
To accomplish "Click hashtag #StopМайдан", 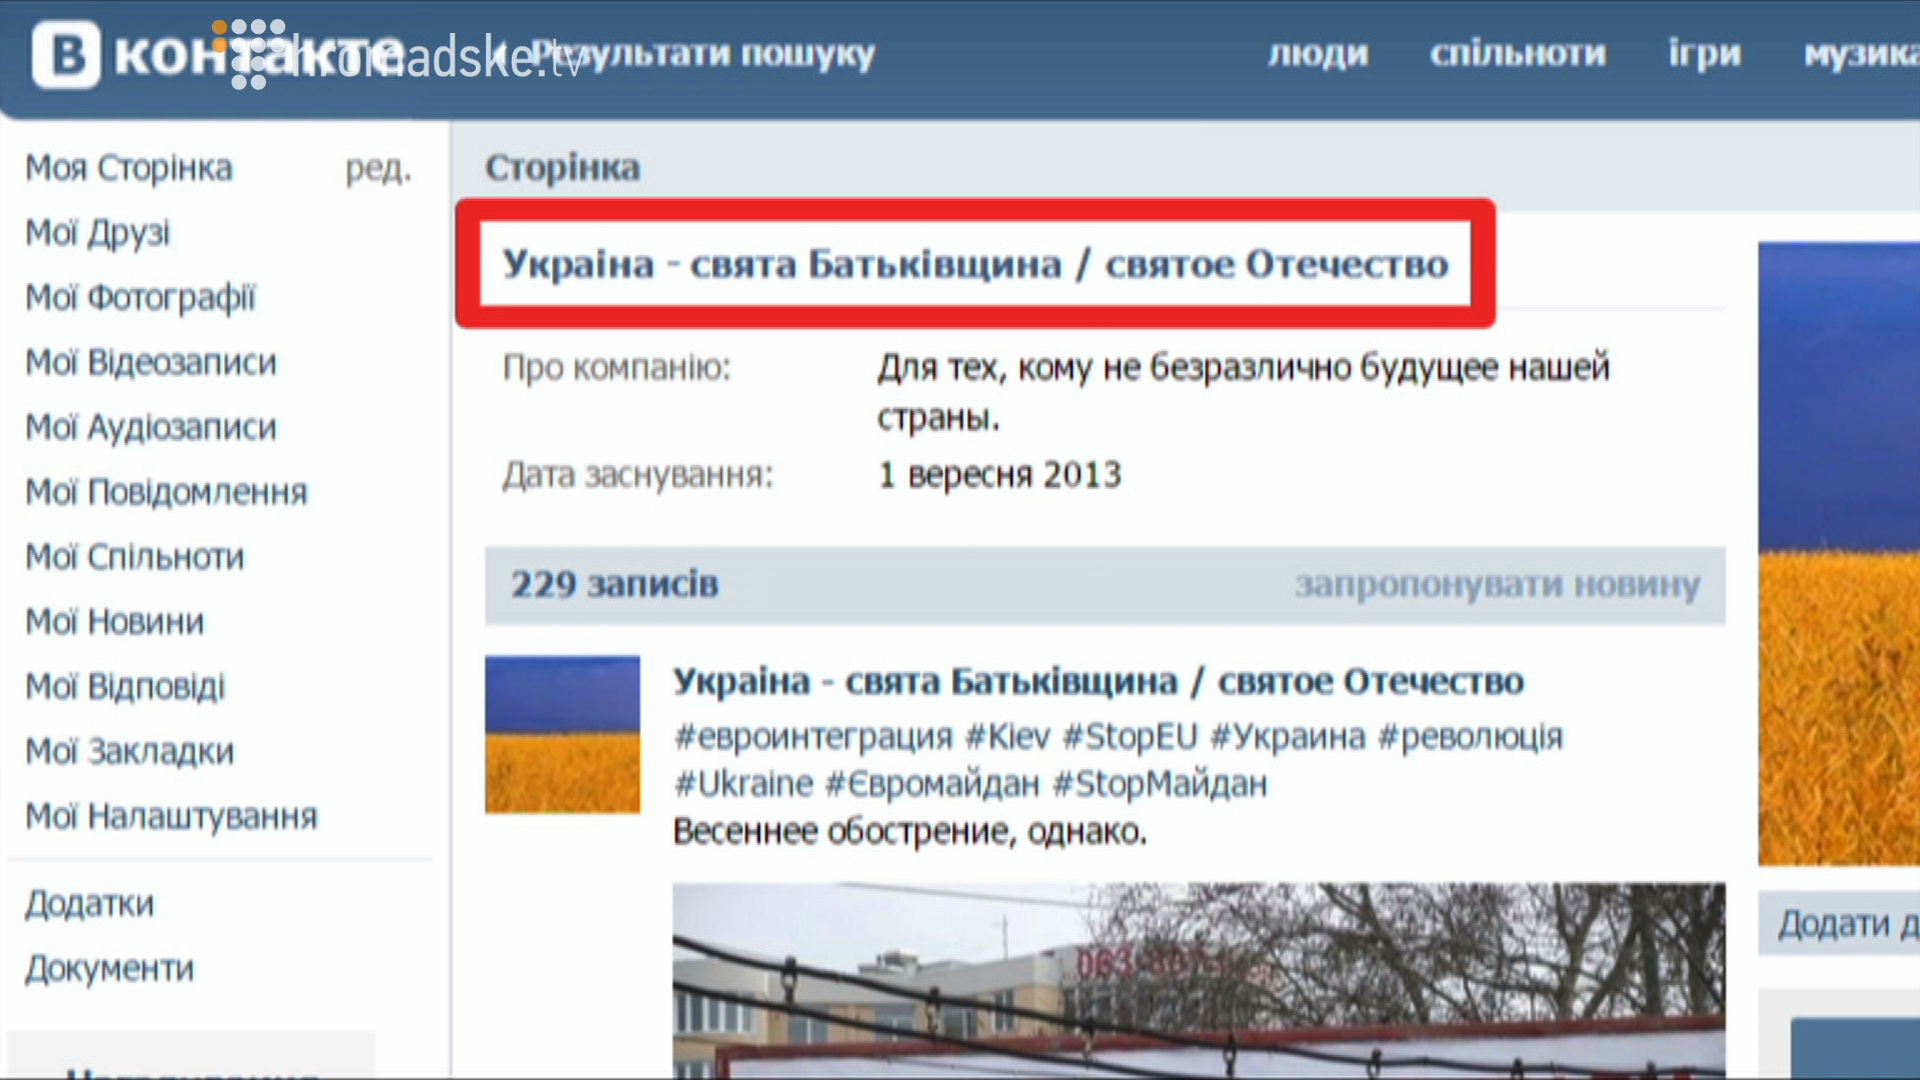I will tap(1160, 784).
